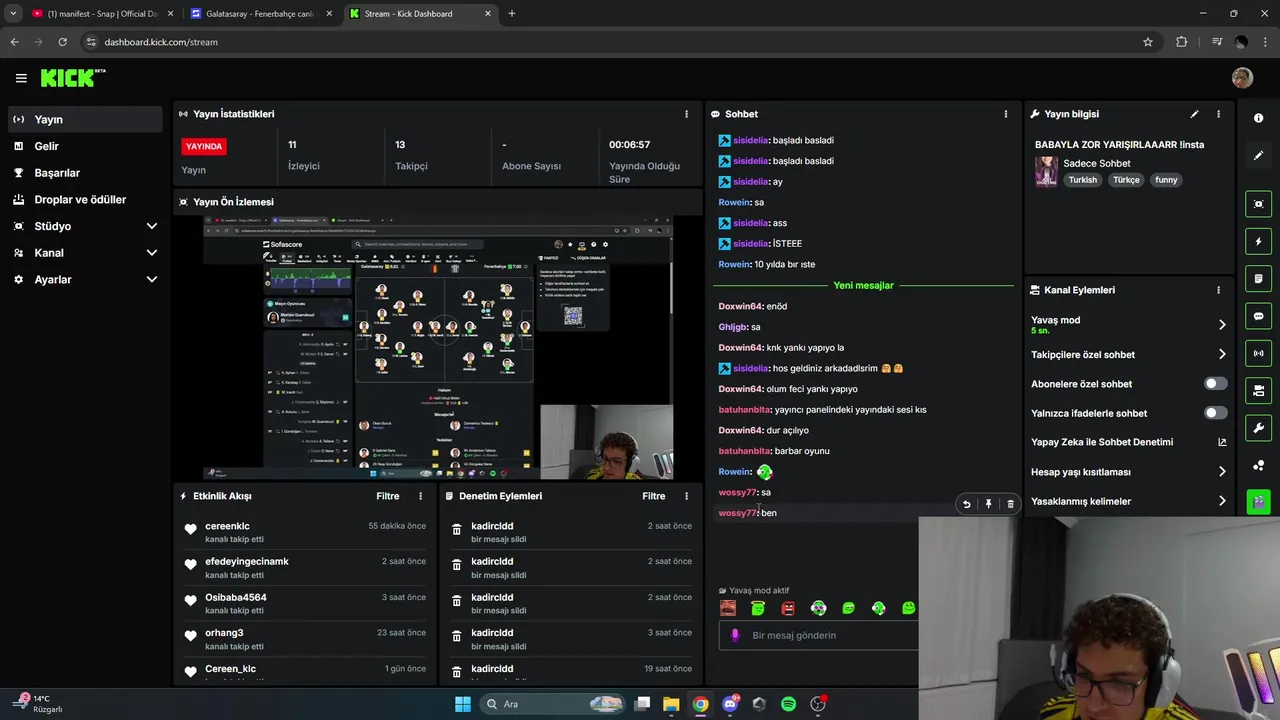This screenshot has height=720, width=1280.
Task: Insert the green halo emote
Action: 758,608
